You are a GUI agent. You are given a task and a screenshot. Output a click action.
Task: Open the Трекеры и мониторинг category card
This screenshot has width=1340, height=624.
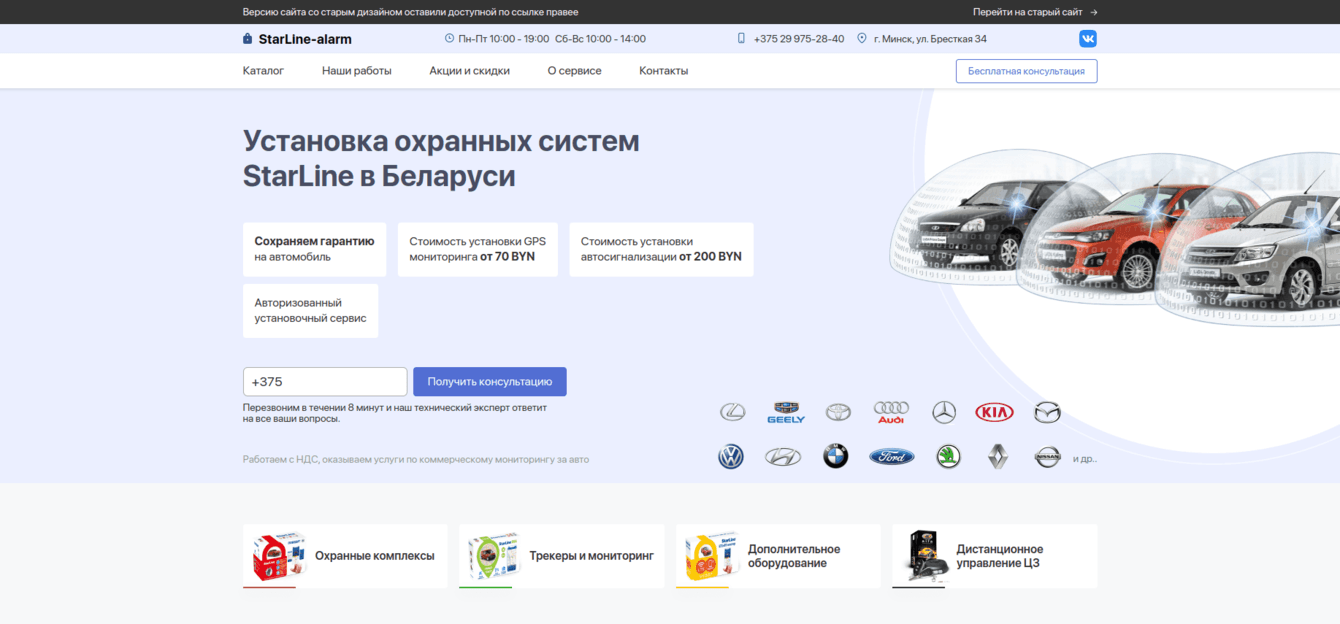coord(561,556)
